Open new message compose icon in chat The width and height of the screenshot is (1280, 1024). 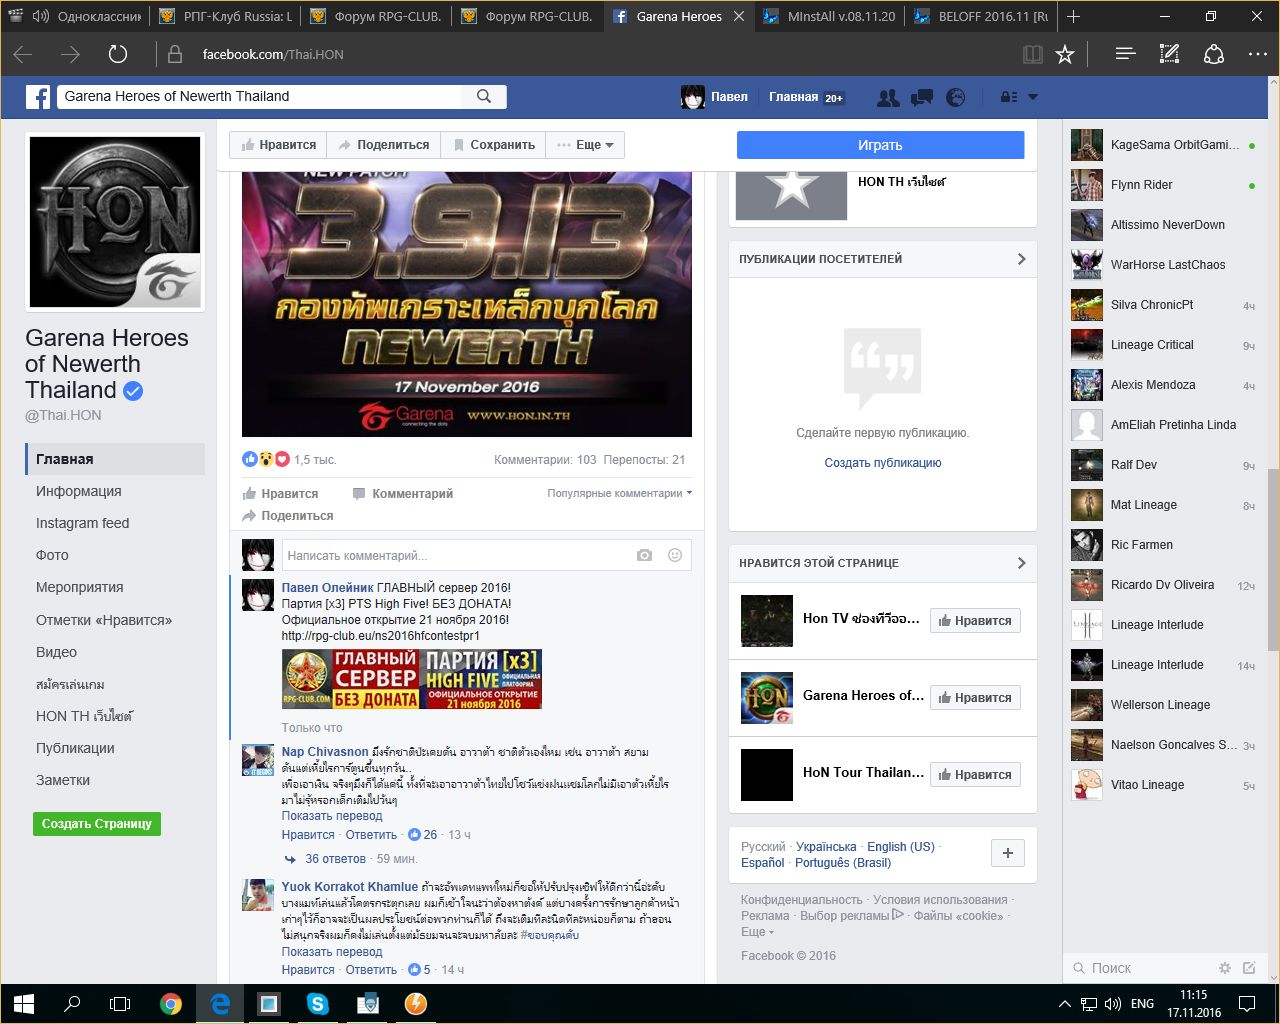[1249, 968]
